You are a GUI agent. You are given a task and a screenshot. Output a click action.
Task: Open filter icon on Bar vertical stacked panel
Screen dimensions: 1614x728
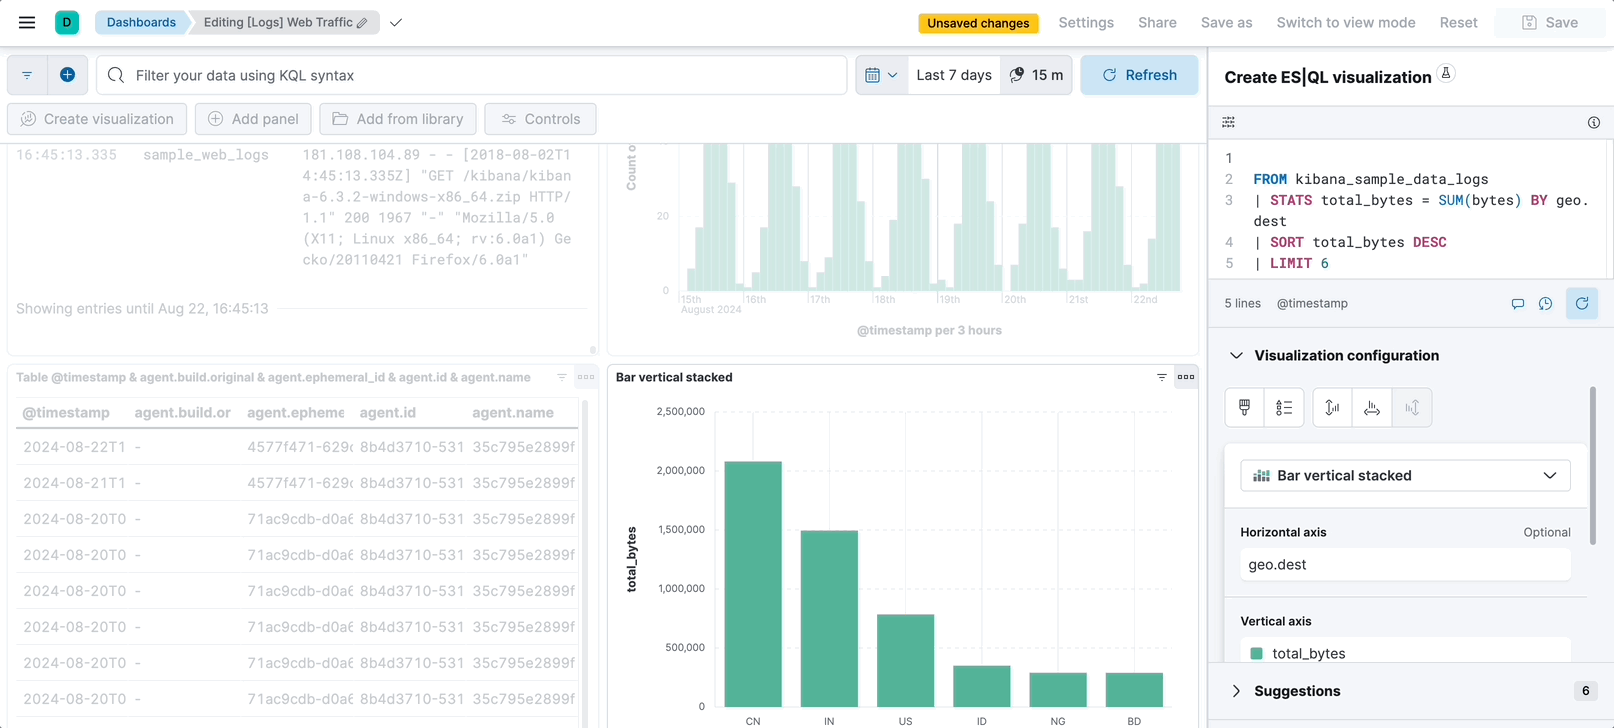tap(1162, 377)
